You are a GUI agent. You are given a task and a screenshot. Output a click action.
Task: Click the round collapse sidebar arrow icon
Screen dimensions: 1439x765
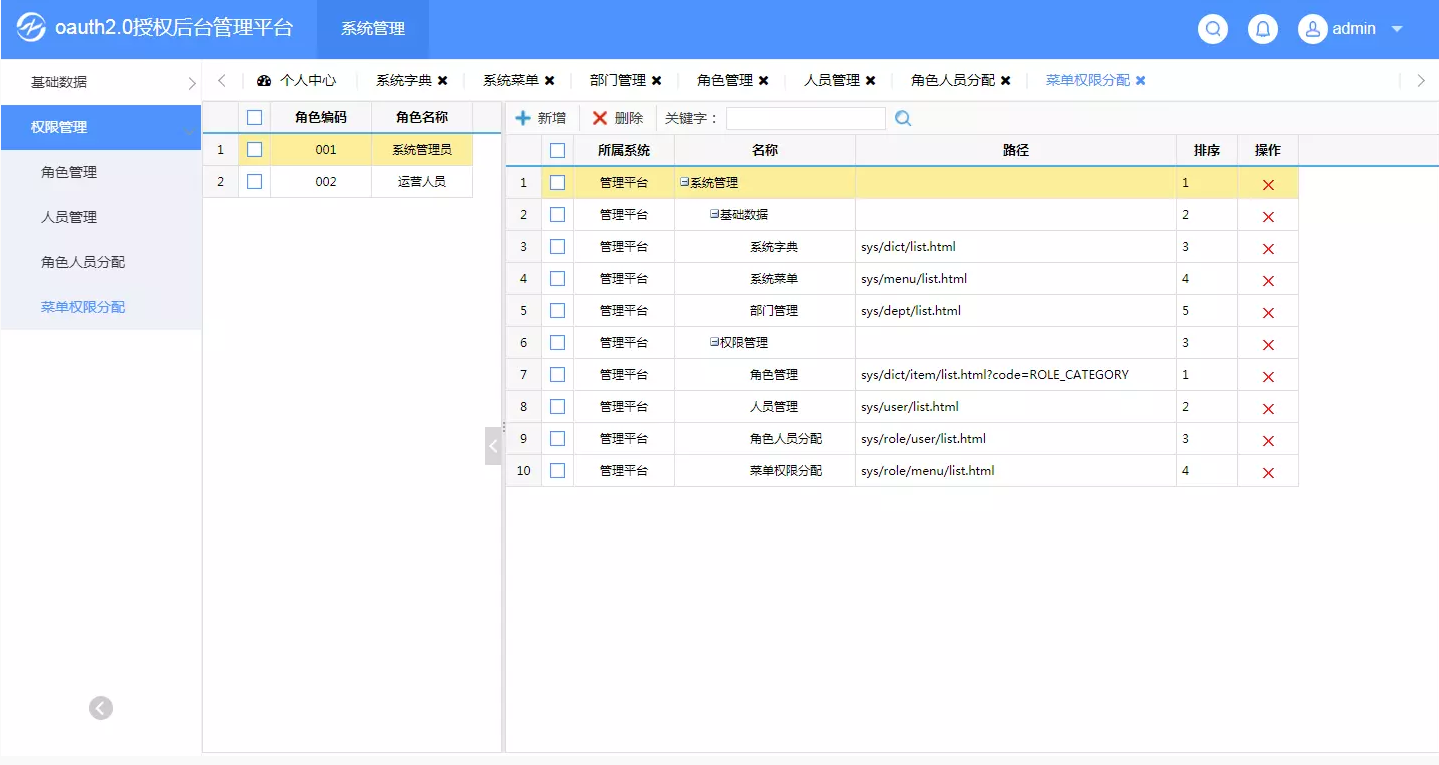[101, 708]
